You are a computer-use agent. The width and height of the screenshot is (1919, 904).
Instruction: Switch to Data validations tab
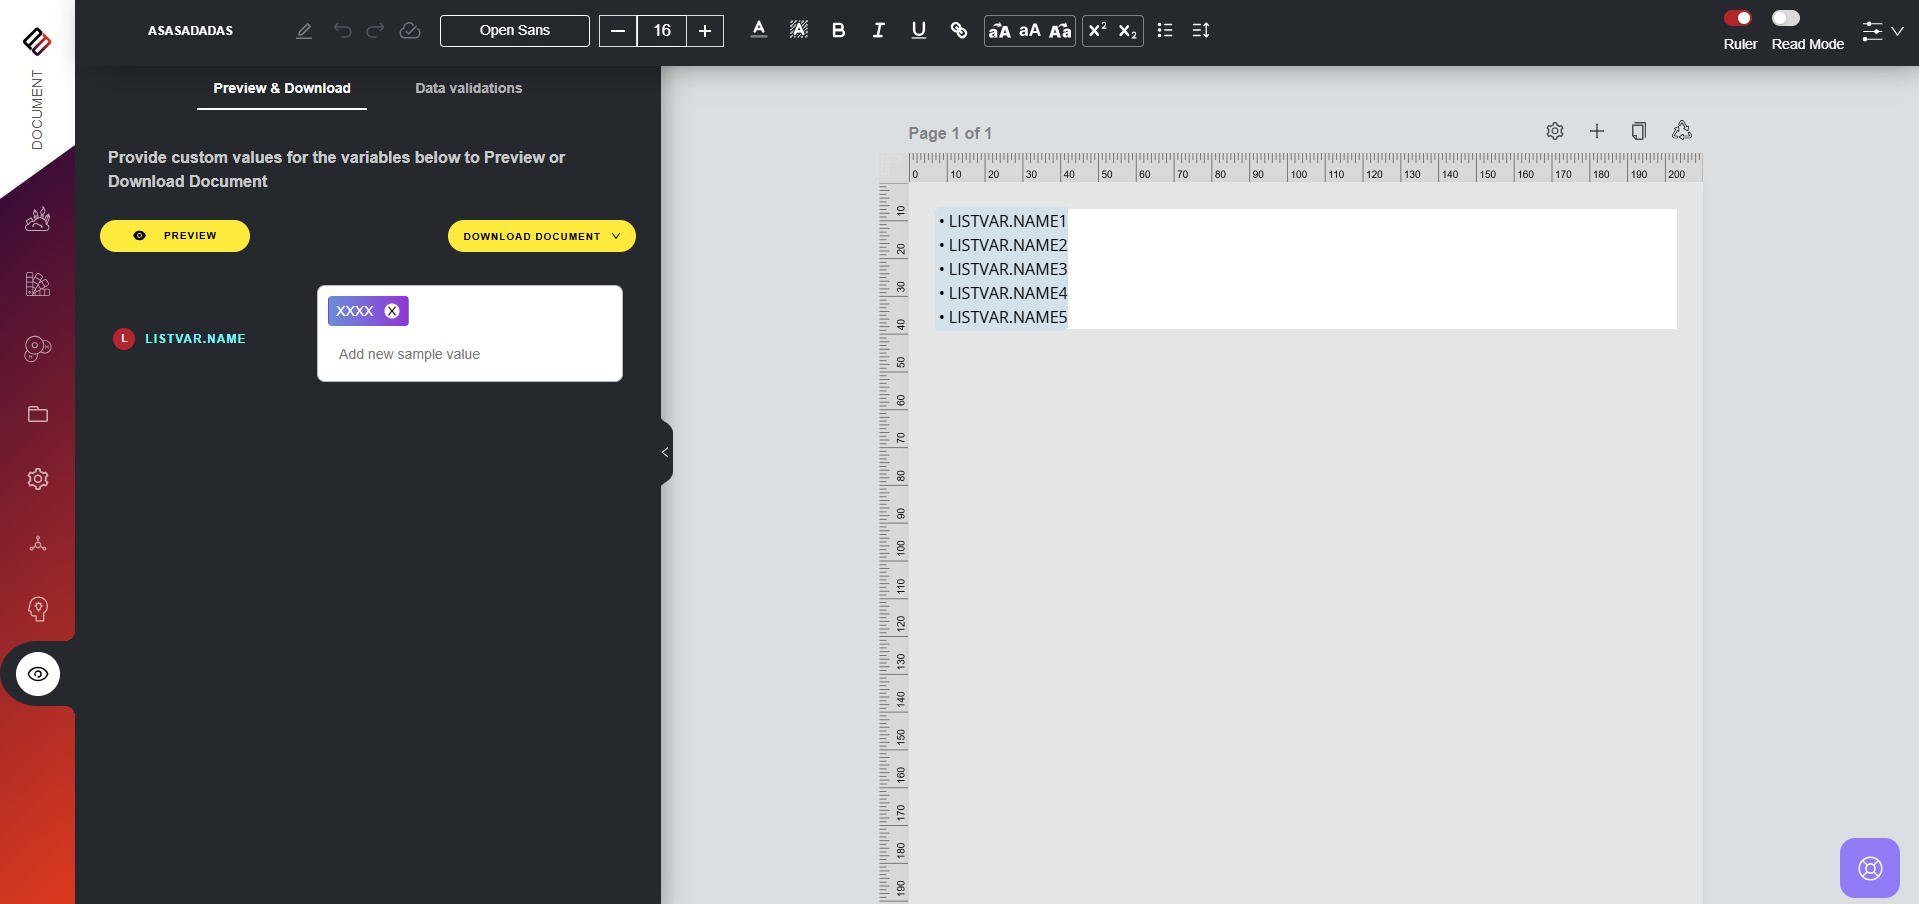click(468, 88)
